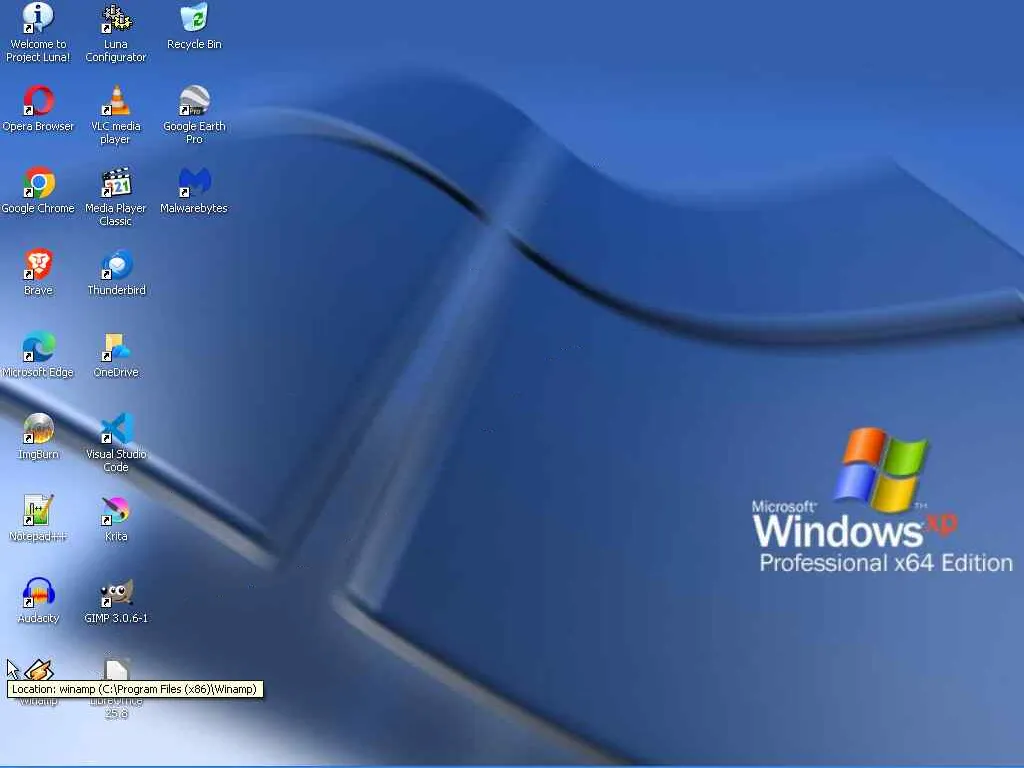Click the OneDrive shortcut icon

(x=116, y=346)
